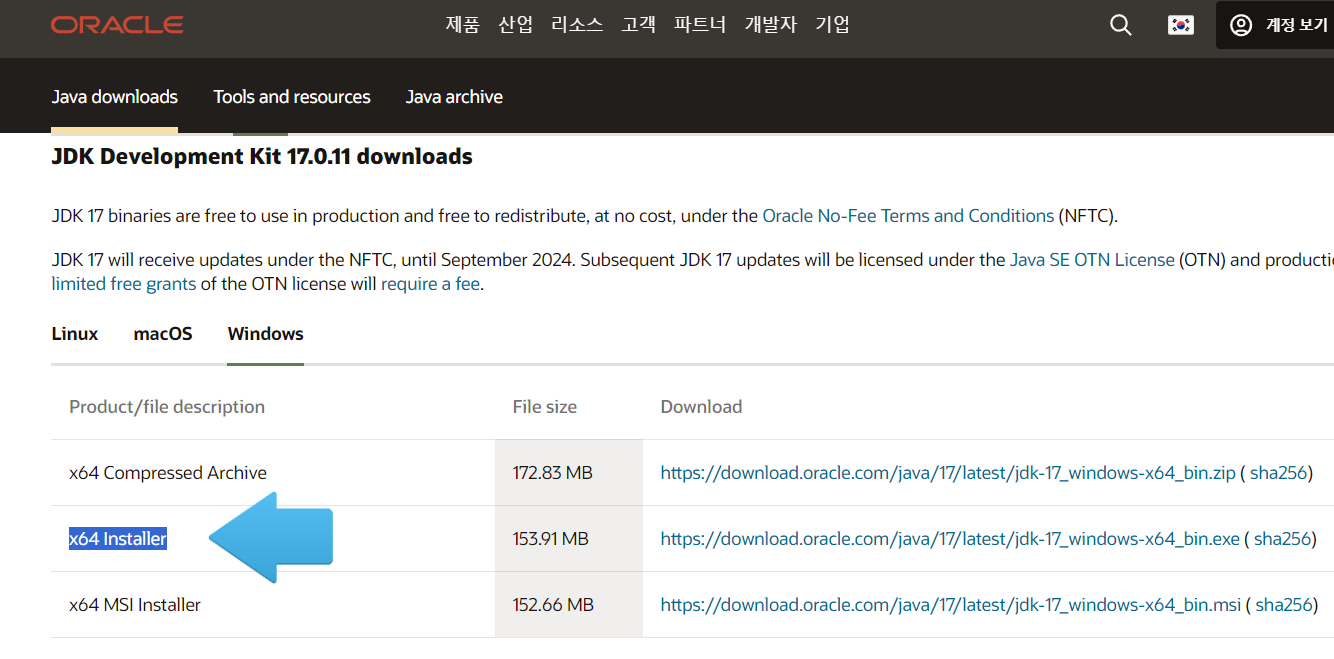1334x659 pixels.
Task: Select the Windows platform tab
Action: (x=266, y=334)
